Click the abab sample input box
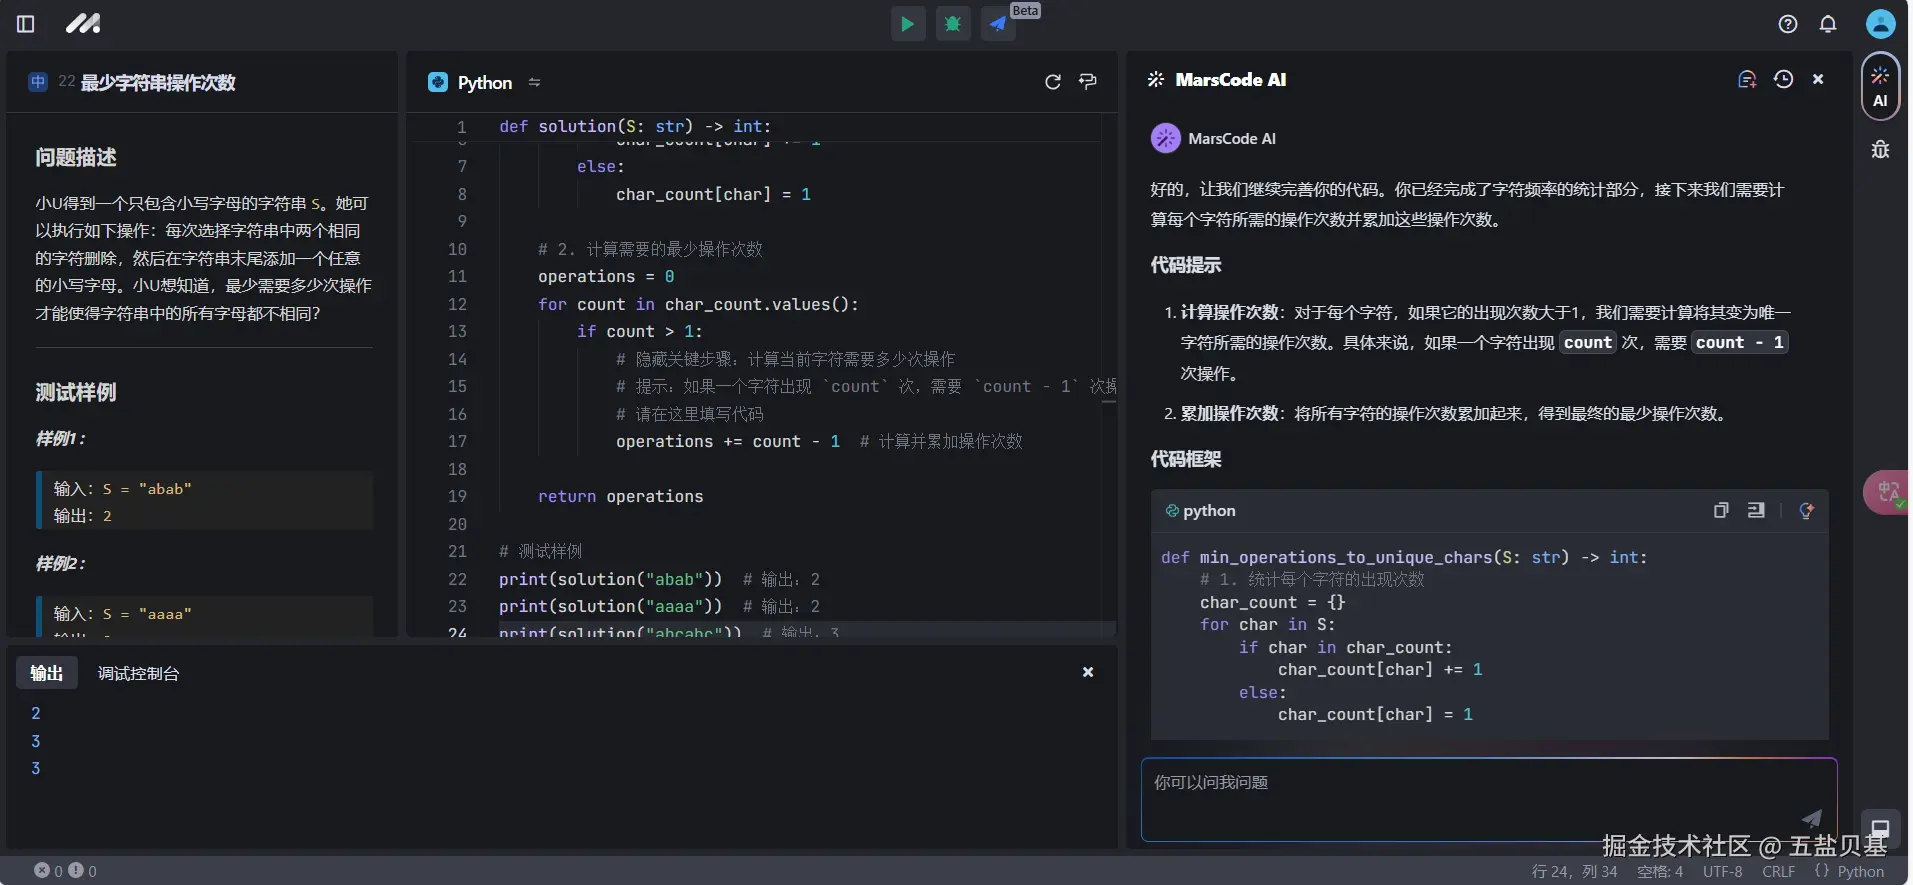This screenshot has width=1913, height=885. (205, 501)
